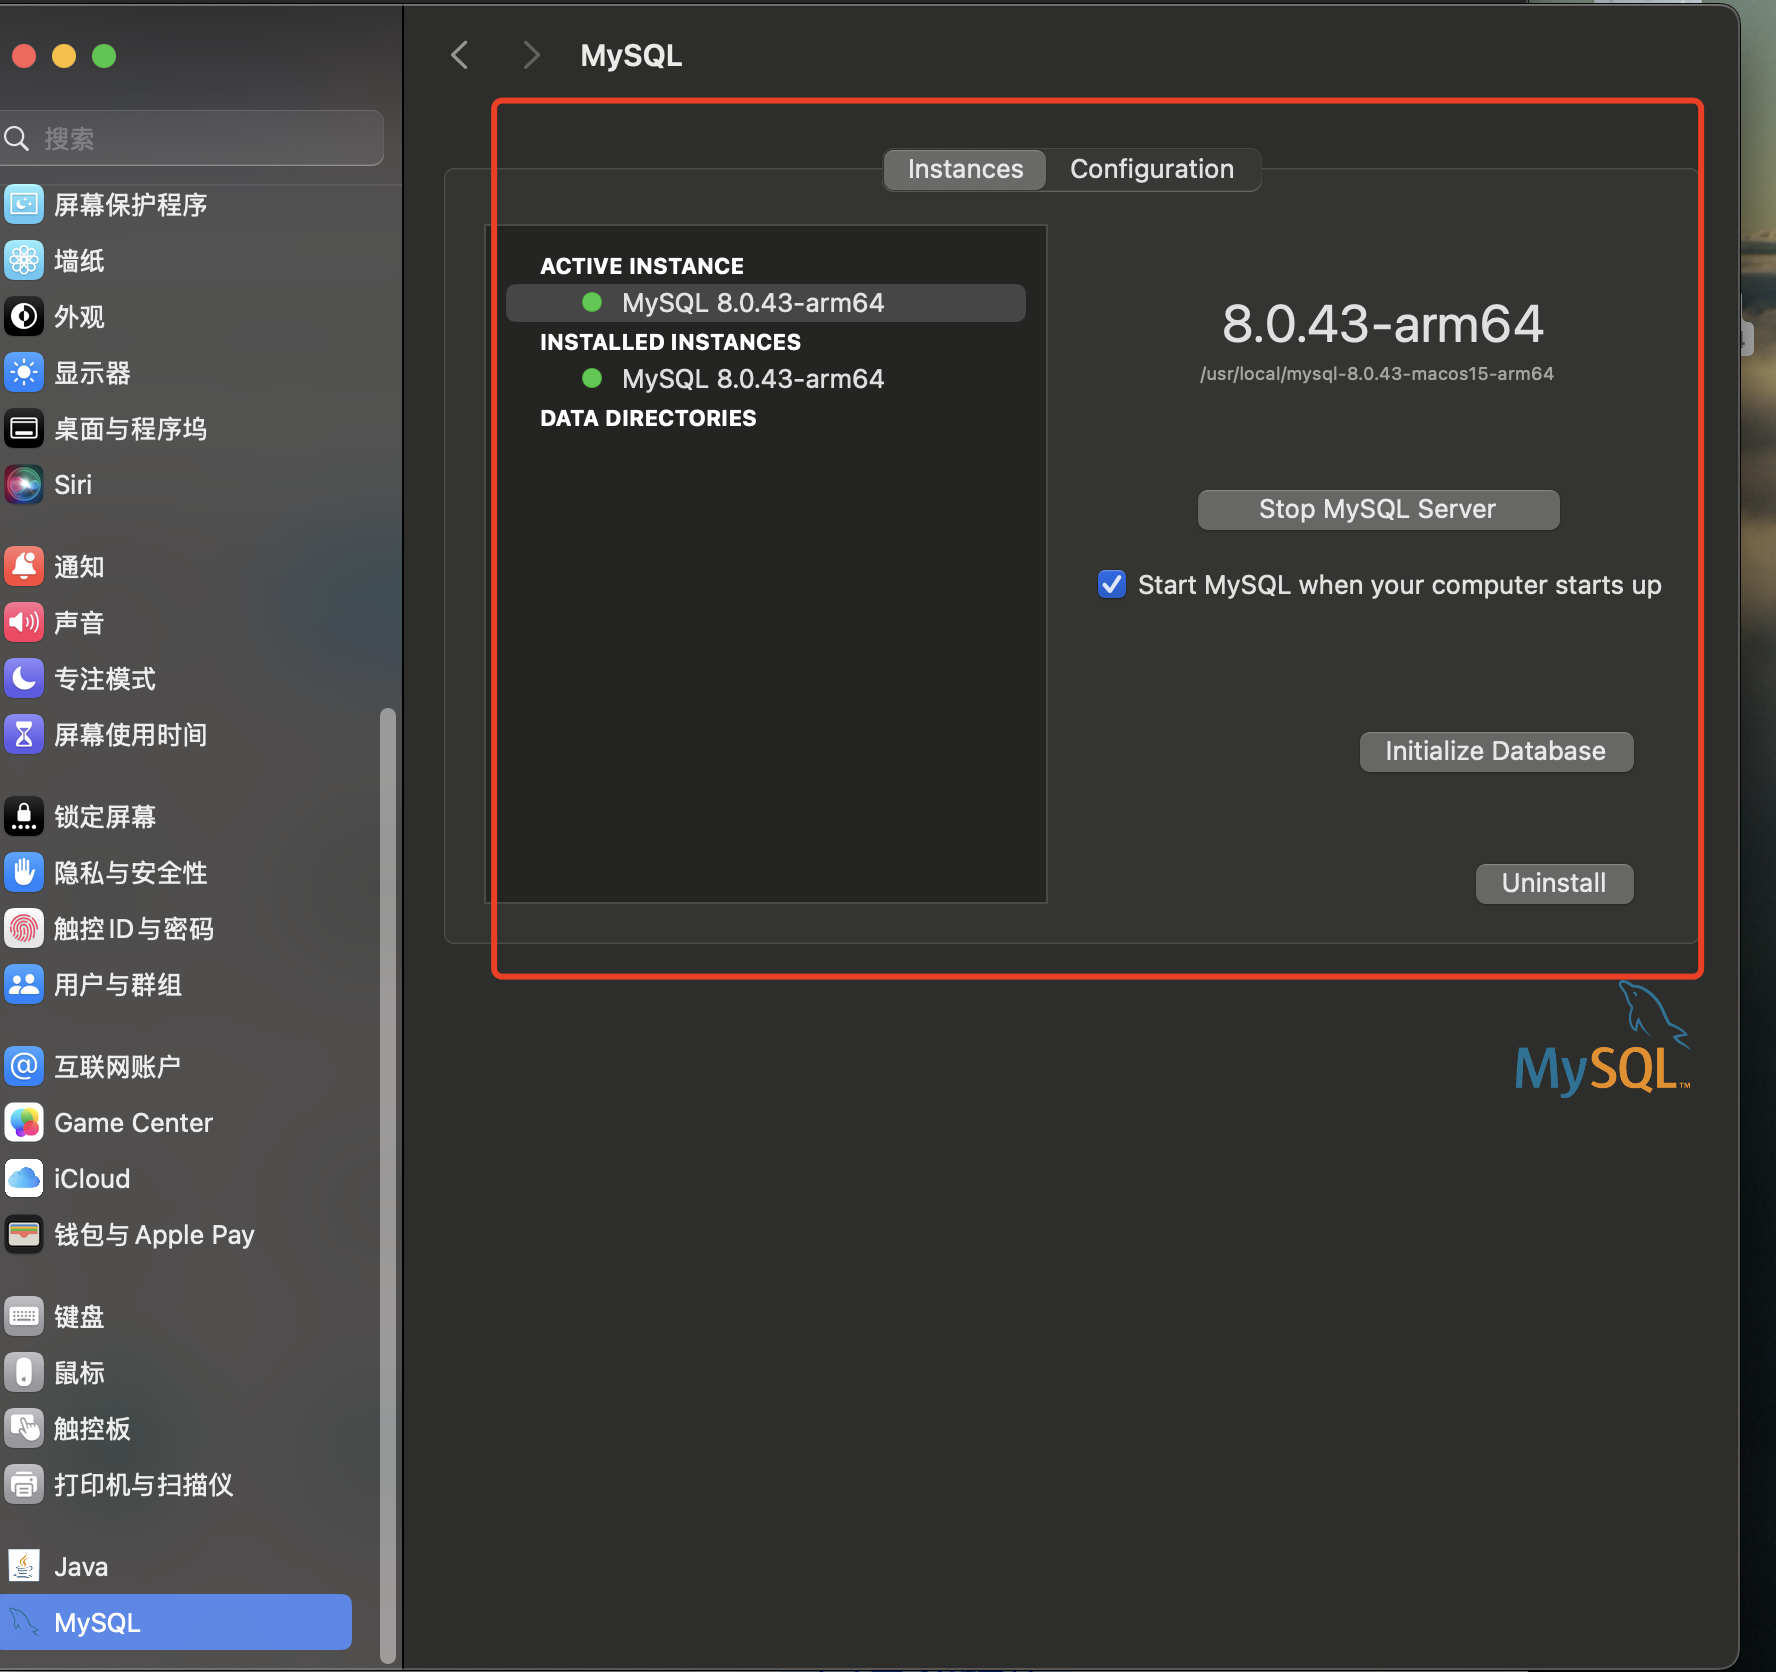Image resolution: width=1776 pixels, height=1672 pixels.
Task: Open Game Center icon
Action: (x=24, y=1123)
